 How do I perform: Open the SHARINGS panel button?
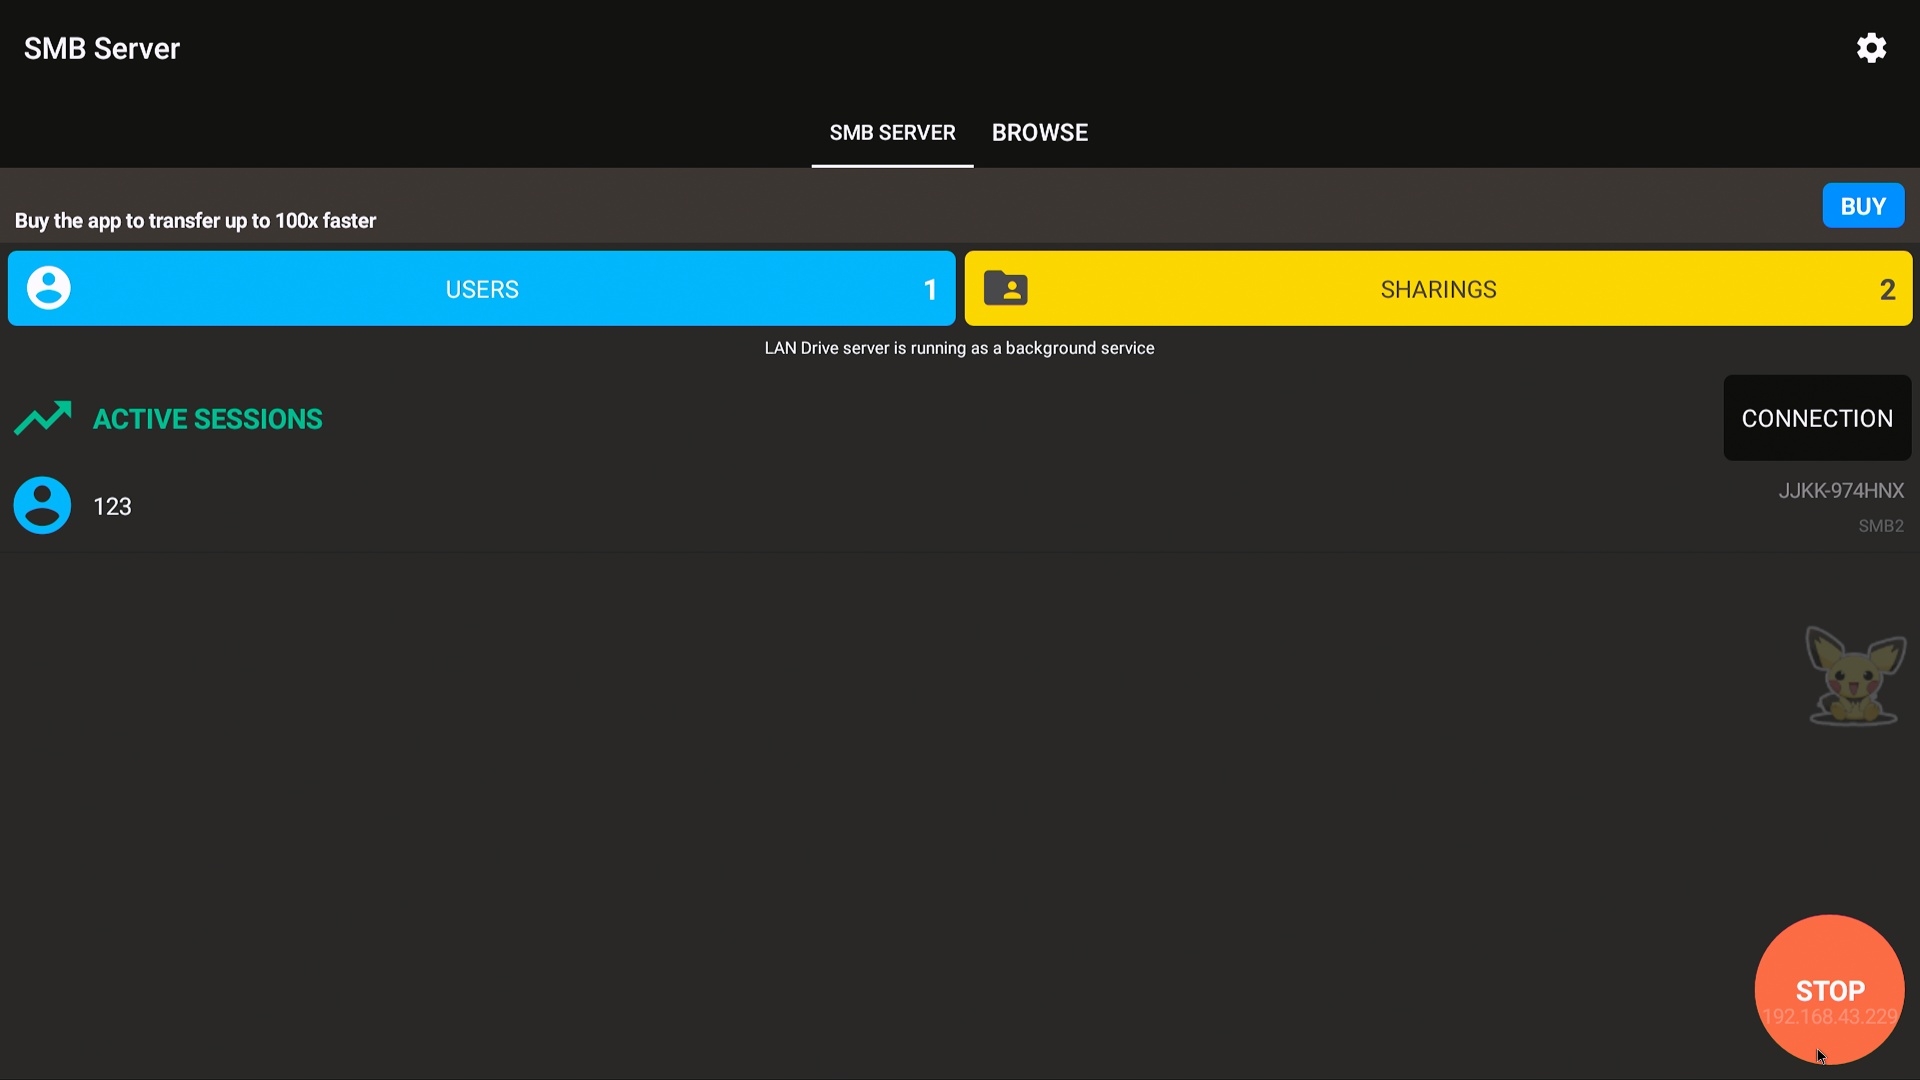(x=1438, y=289)
